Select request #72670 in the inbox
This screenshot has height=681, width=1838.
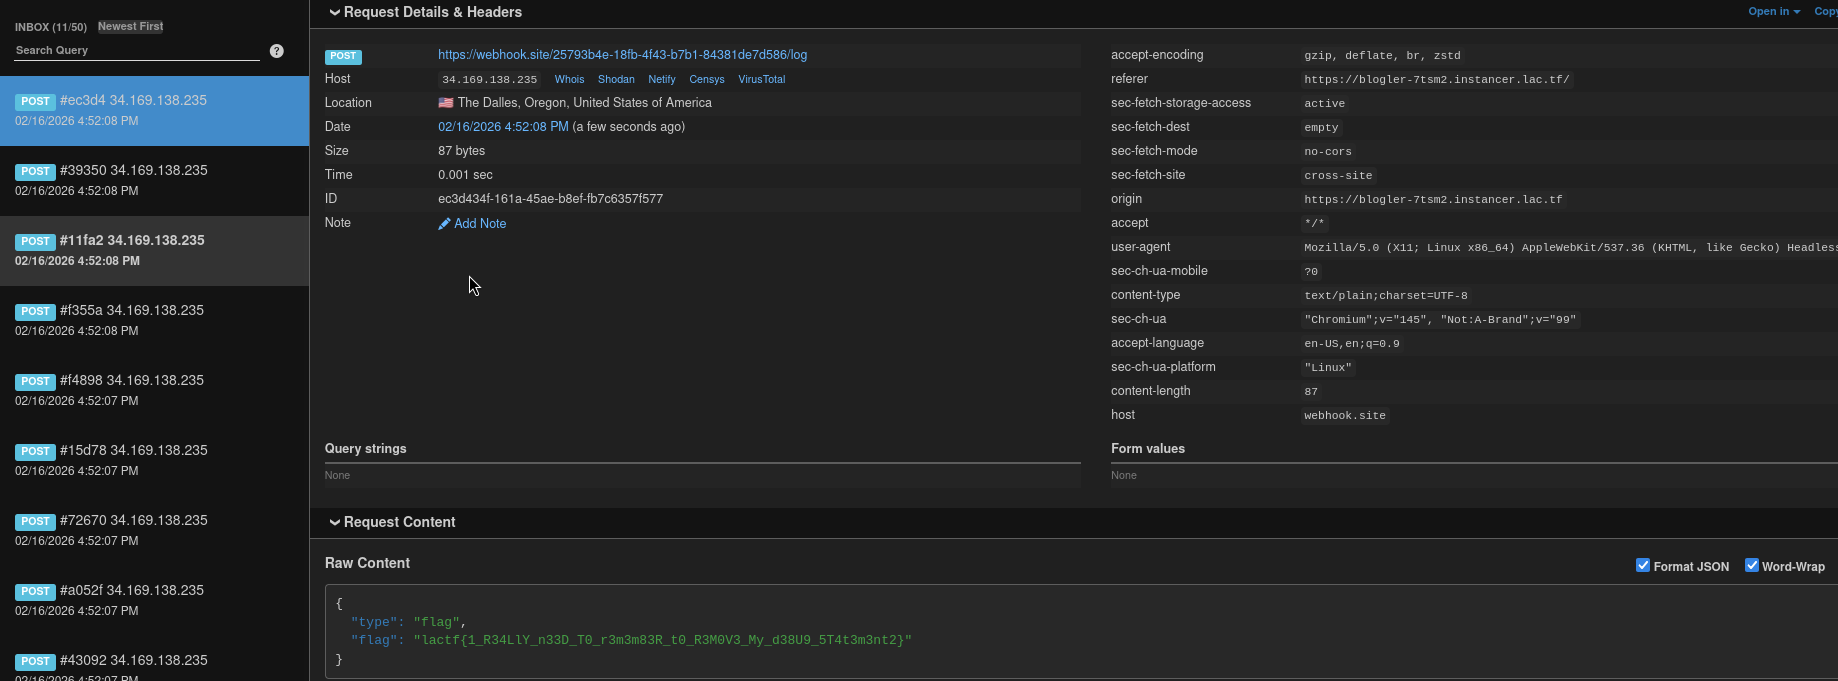pyautogui.click(x=154, y=531)
